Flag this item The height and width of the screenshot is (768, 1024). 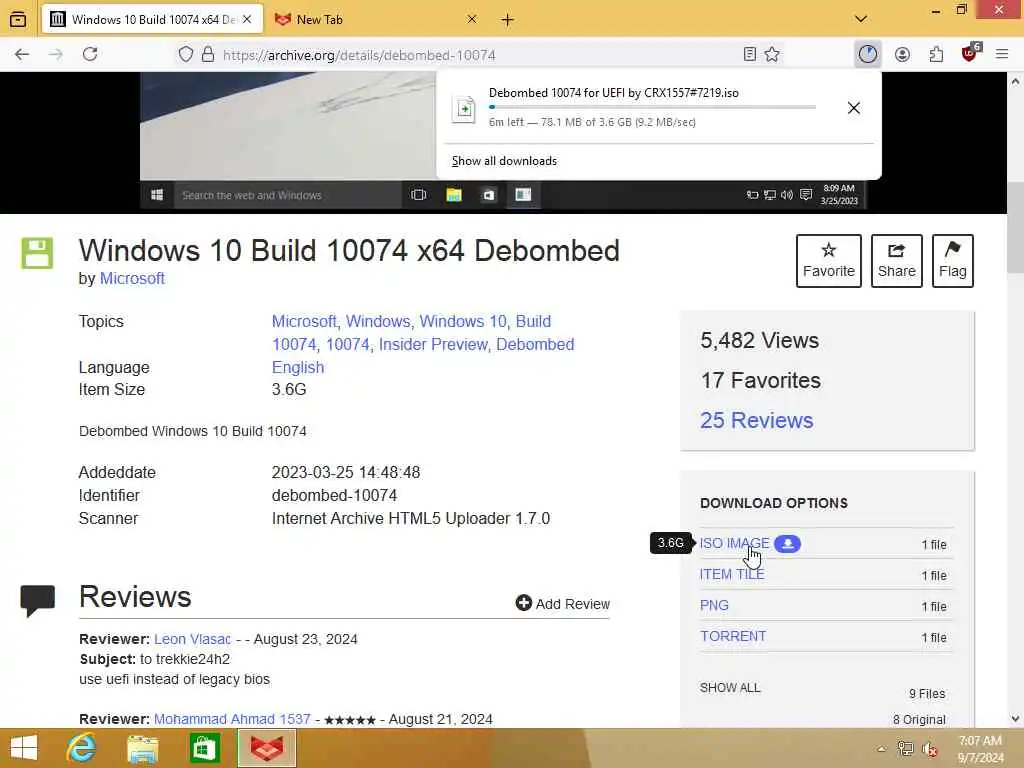(953, 261)
